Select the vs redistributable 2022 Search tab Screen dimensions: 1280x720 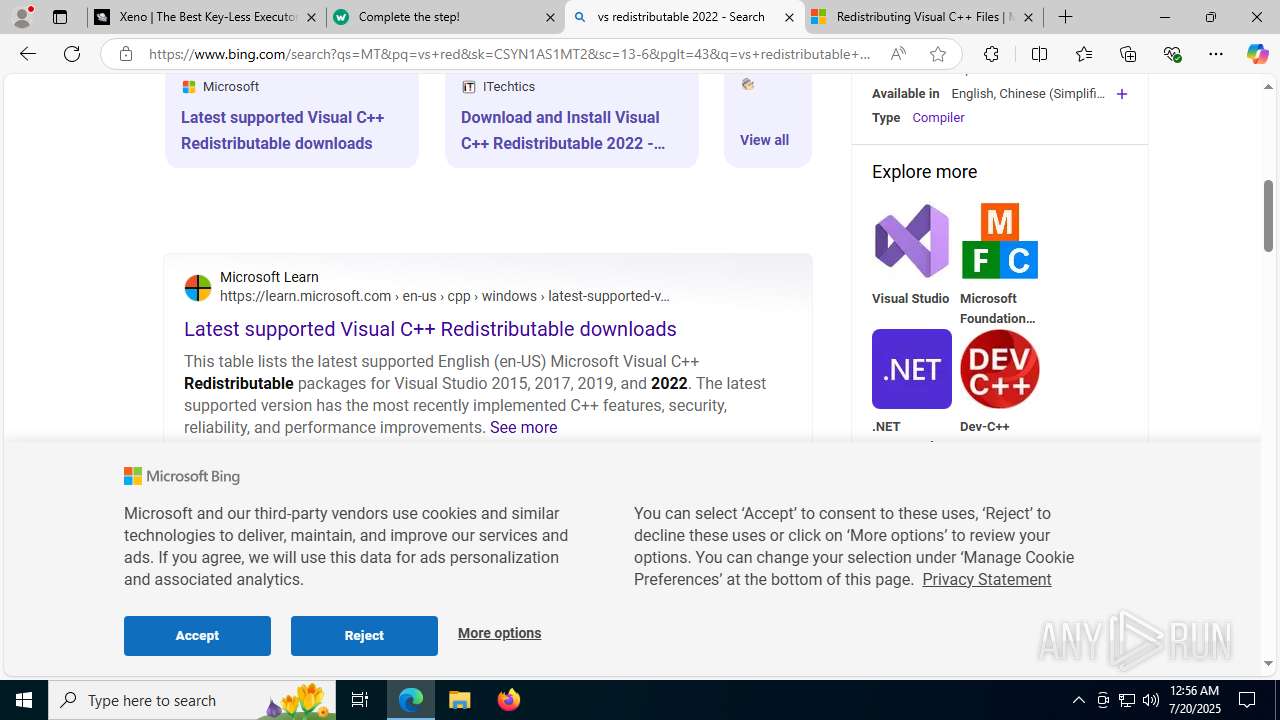coord(684,17)
